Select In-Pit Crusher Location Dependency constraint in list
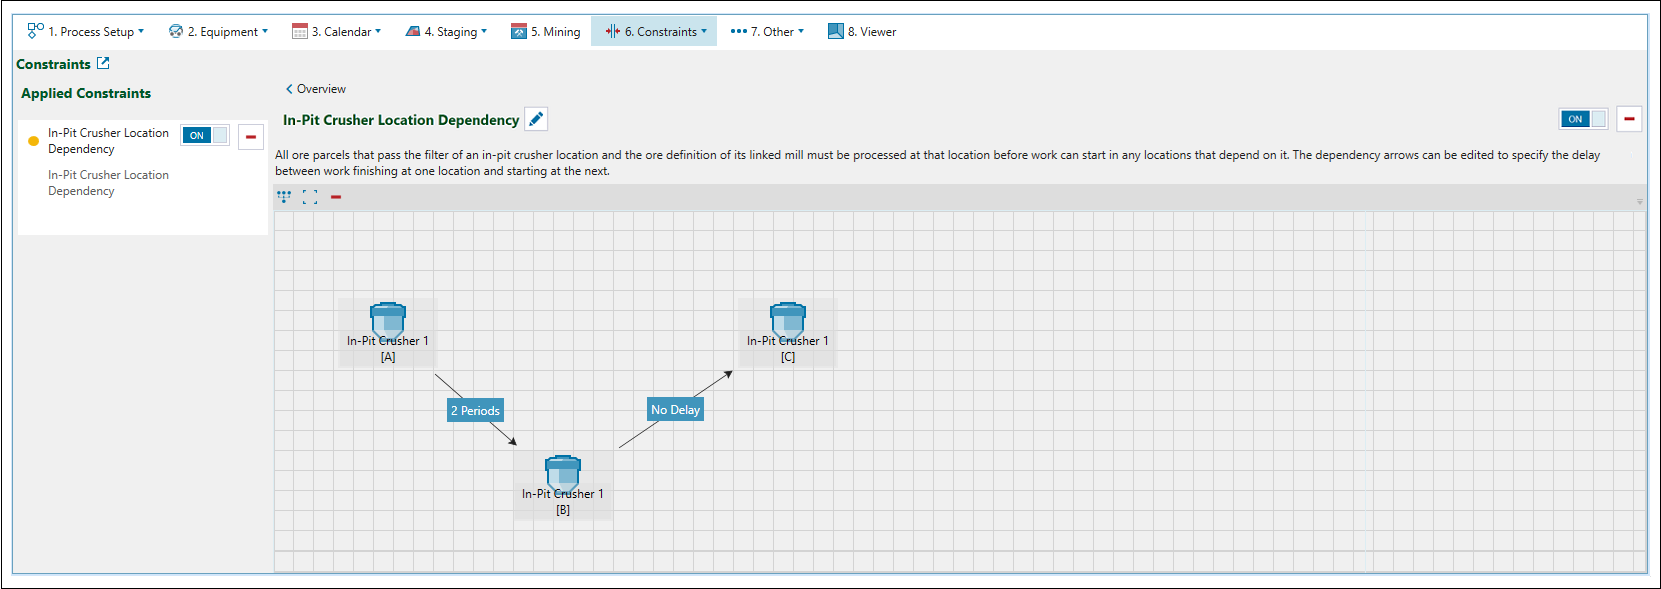 [108, 141]
